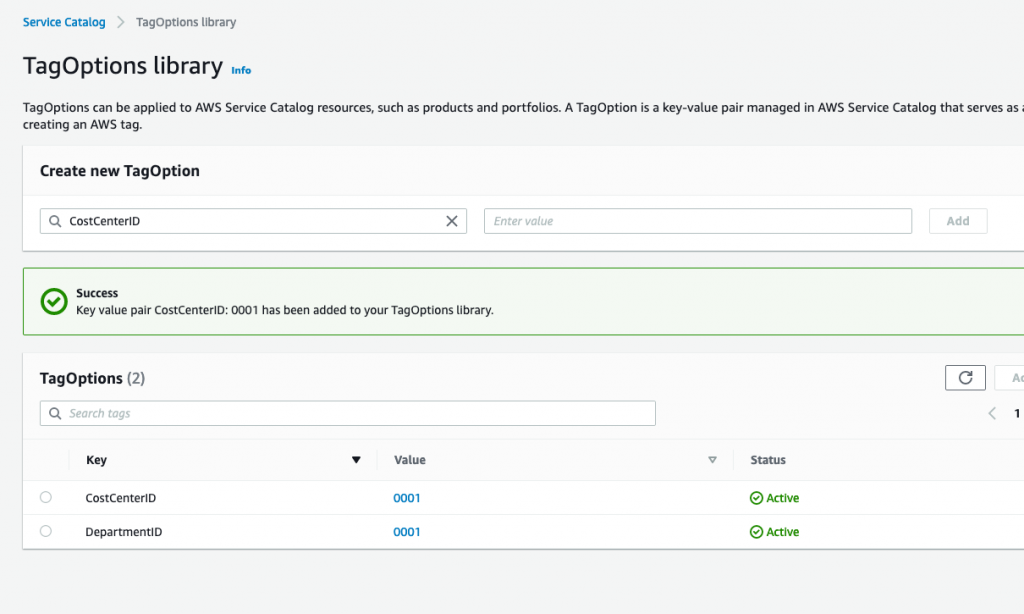Click the green checkmark in the Success banner
The image size is (1024, 614).
point(54,300)
